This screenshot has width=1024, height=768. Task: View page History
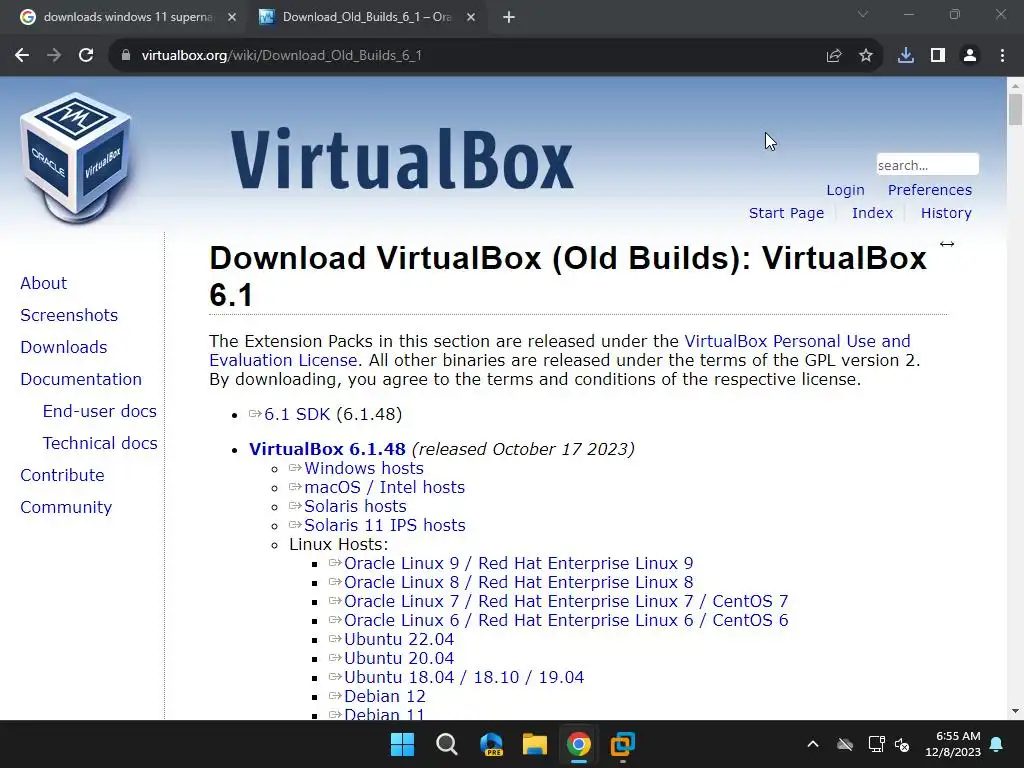point(946,213)
